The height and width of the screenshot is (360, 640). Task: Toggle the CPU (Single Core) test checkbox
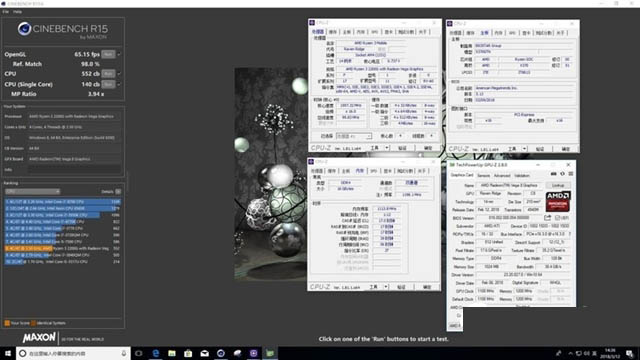pos(119,84)
